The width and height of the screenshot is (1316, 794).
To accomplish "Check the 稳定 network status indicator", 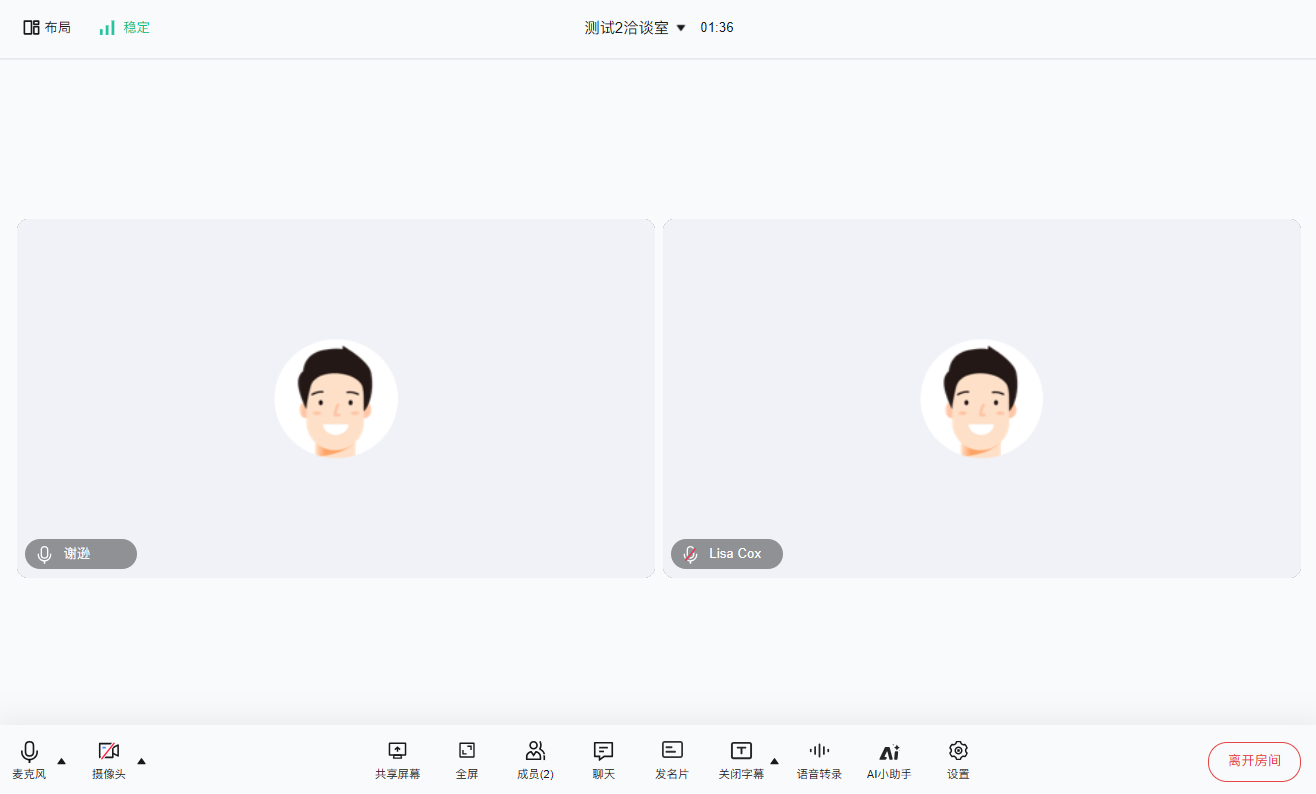I will pos(124,28).
